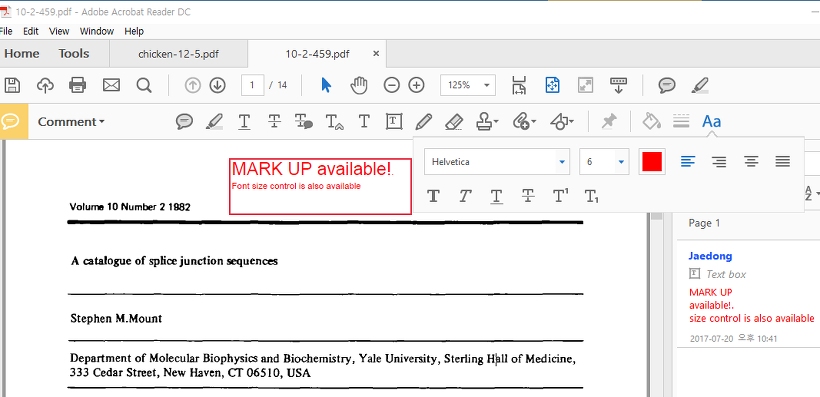
Task: Click the full screen mode icon
Action: pos(585,85)
